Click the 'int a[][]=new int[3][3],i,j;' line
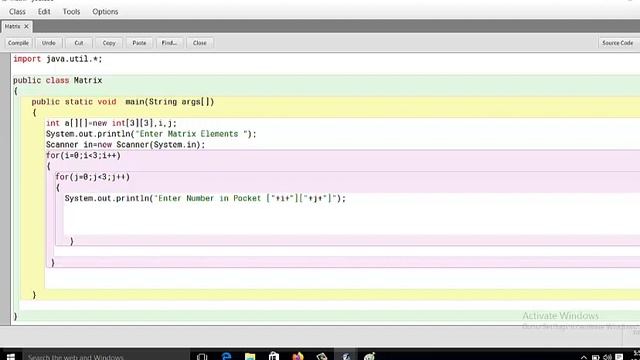640x360 pixels. (x=111, y=123)
